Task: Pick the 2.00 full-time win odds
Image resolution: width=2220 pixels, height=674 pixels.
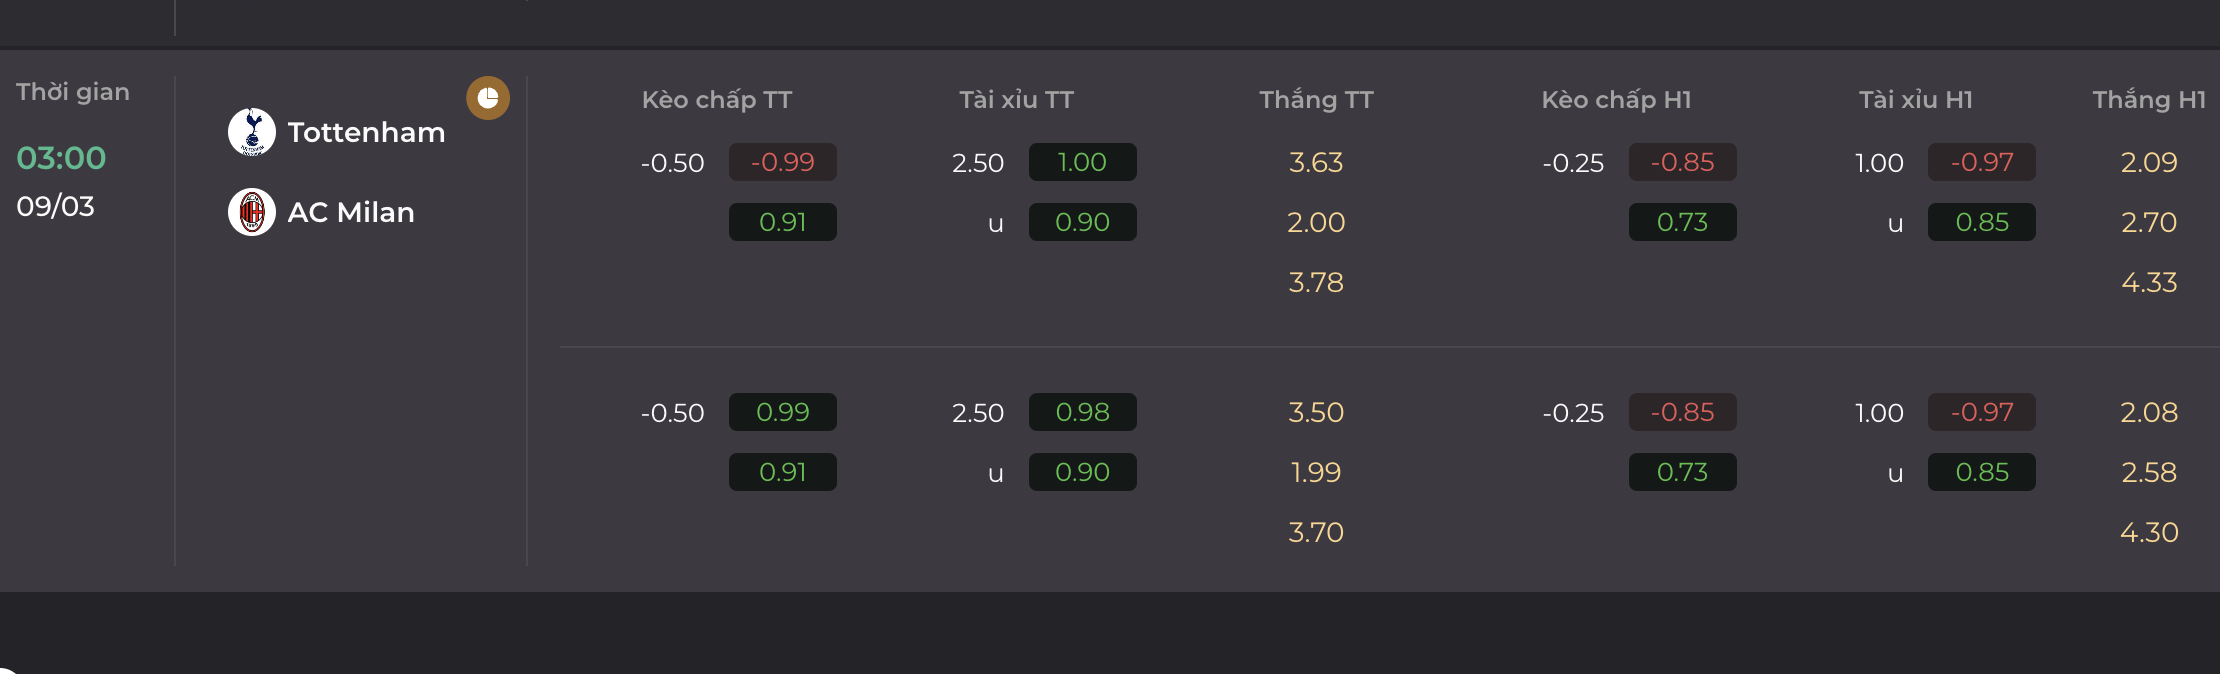Action: click(1316, 222)
